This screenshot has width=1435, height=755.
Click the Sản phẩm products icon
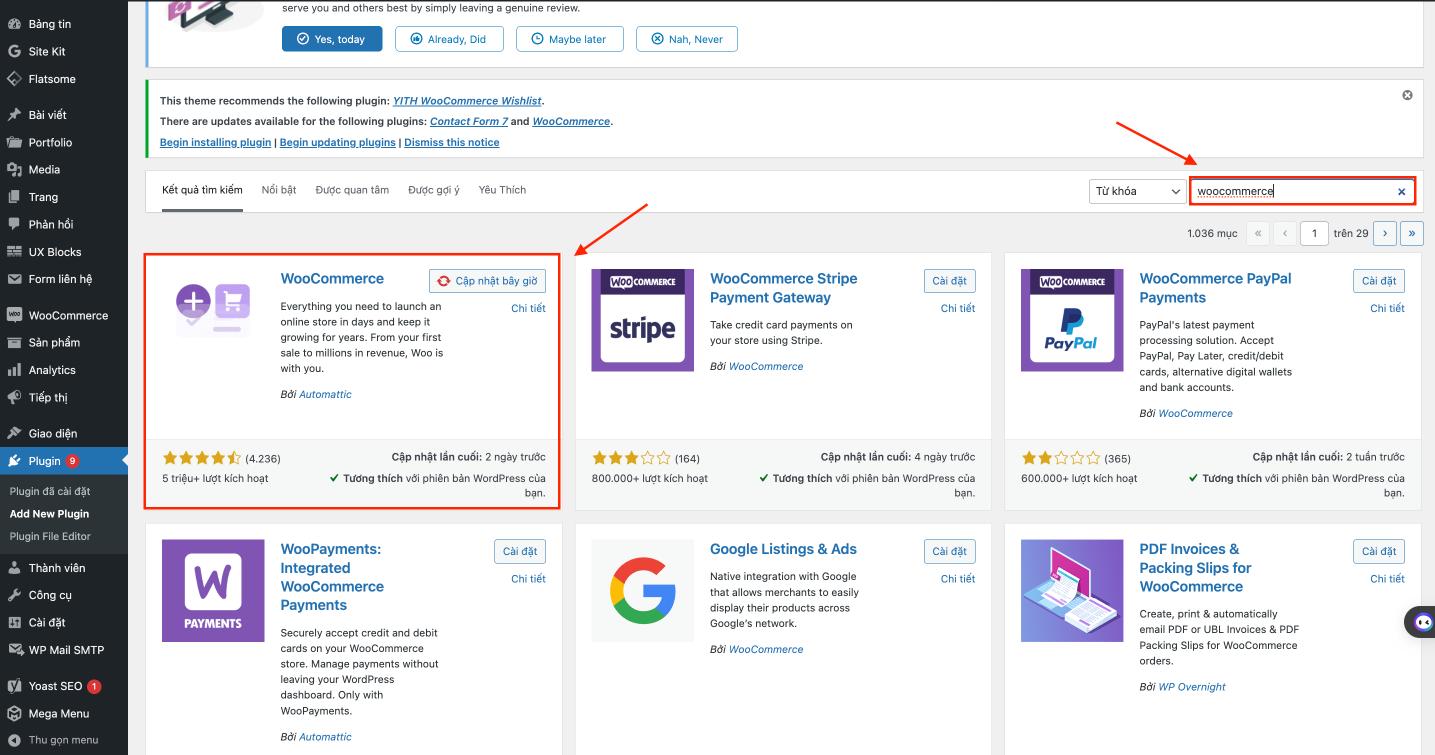(x=14, y=342)
